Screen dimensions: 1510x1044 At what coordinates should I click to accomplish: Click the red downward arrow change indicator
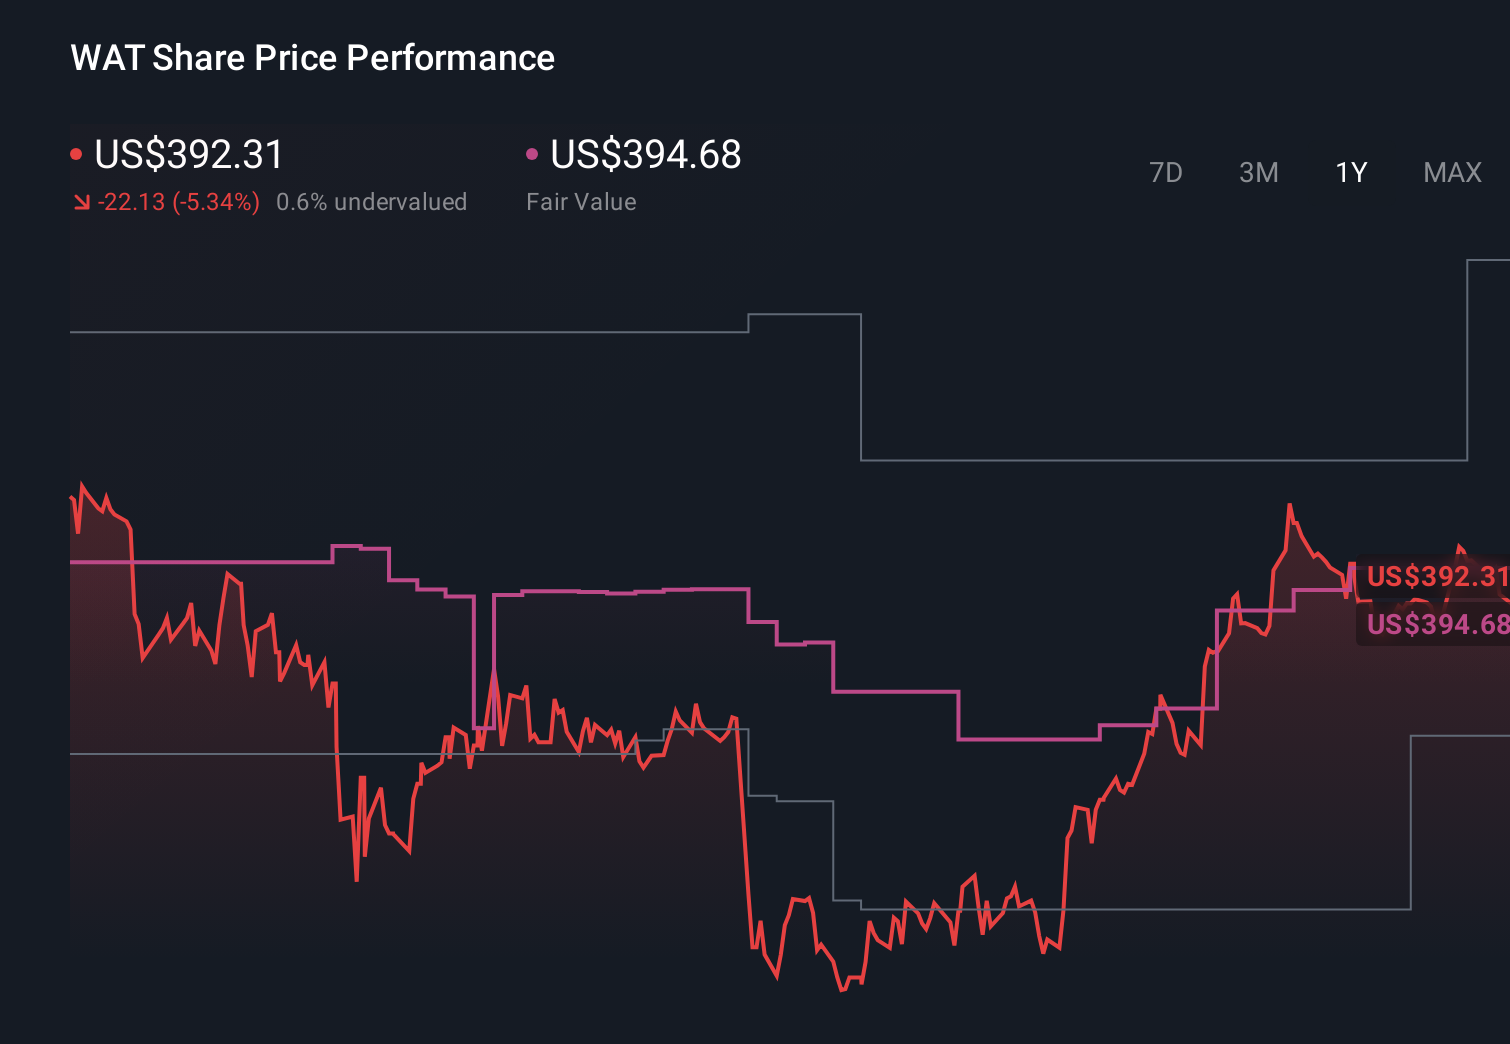coord(82,201)
